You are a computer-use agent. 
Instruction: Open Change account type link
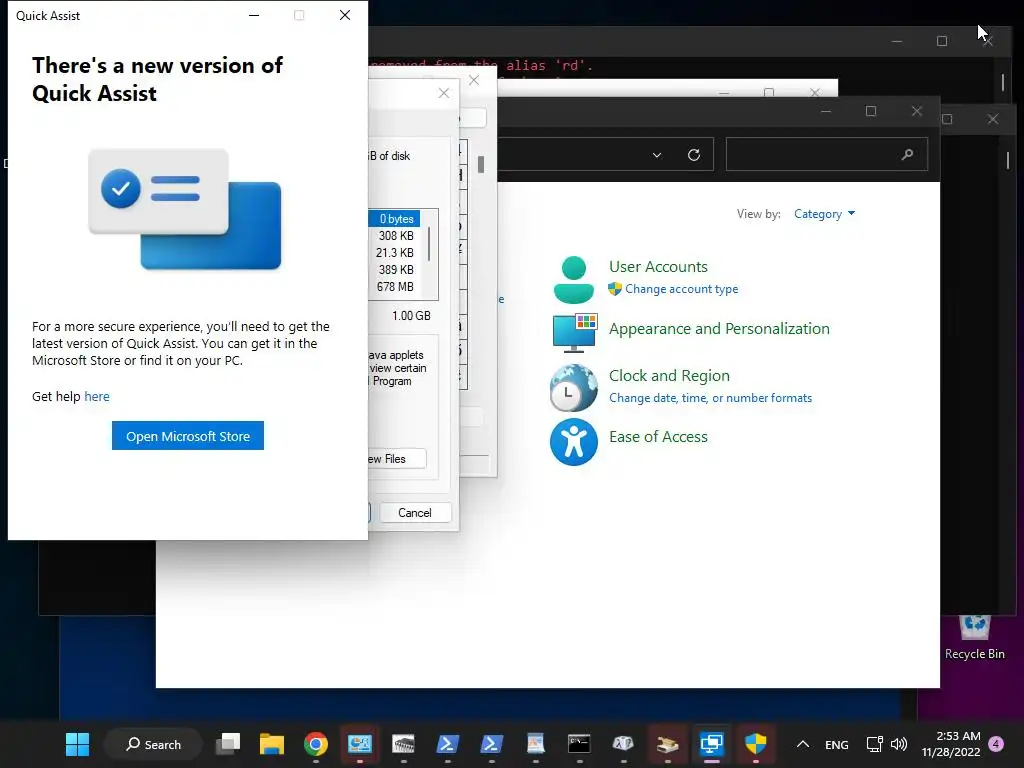pos(681,289)
